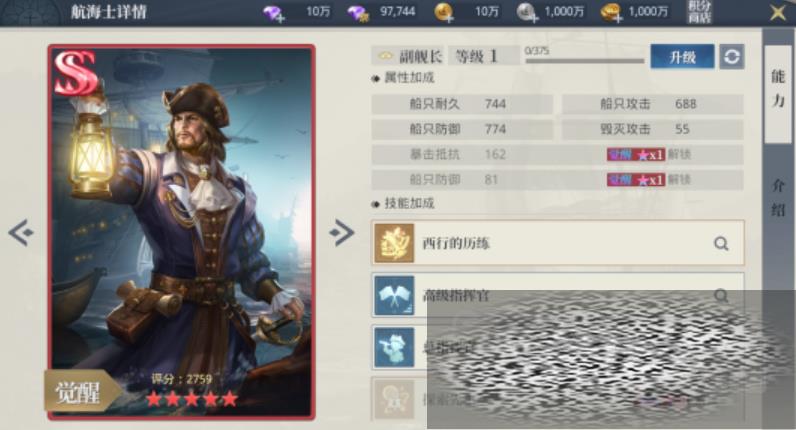Click the refresh cycle icon beside 升级
The width and height of the screenshot is (796, 430).
732,56
